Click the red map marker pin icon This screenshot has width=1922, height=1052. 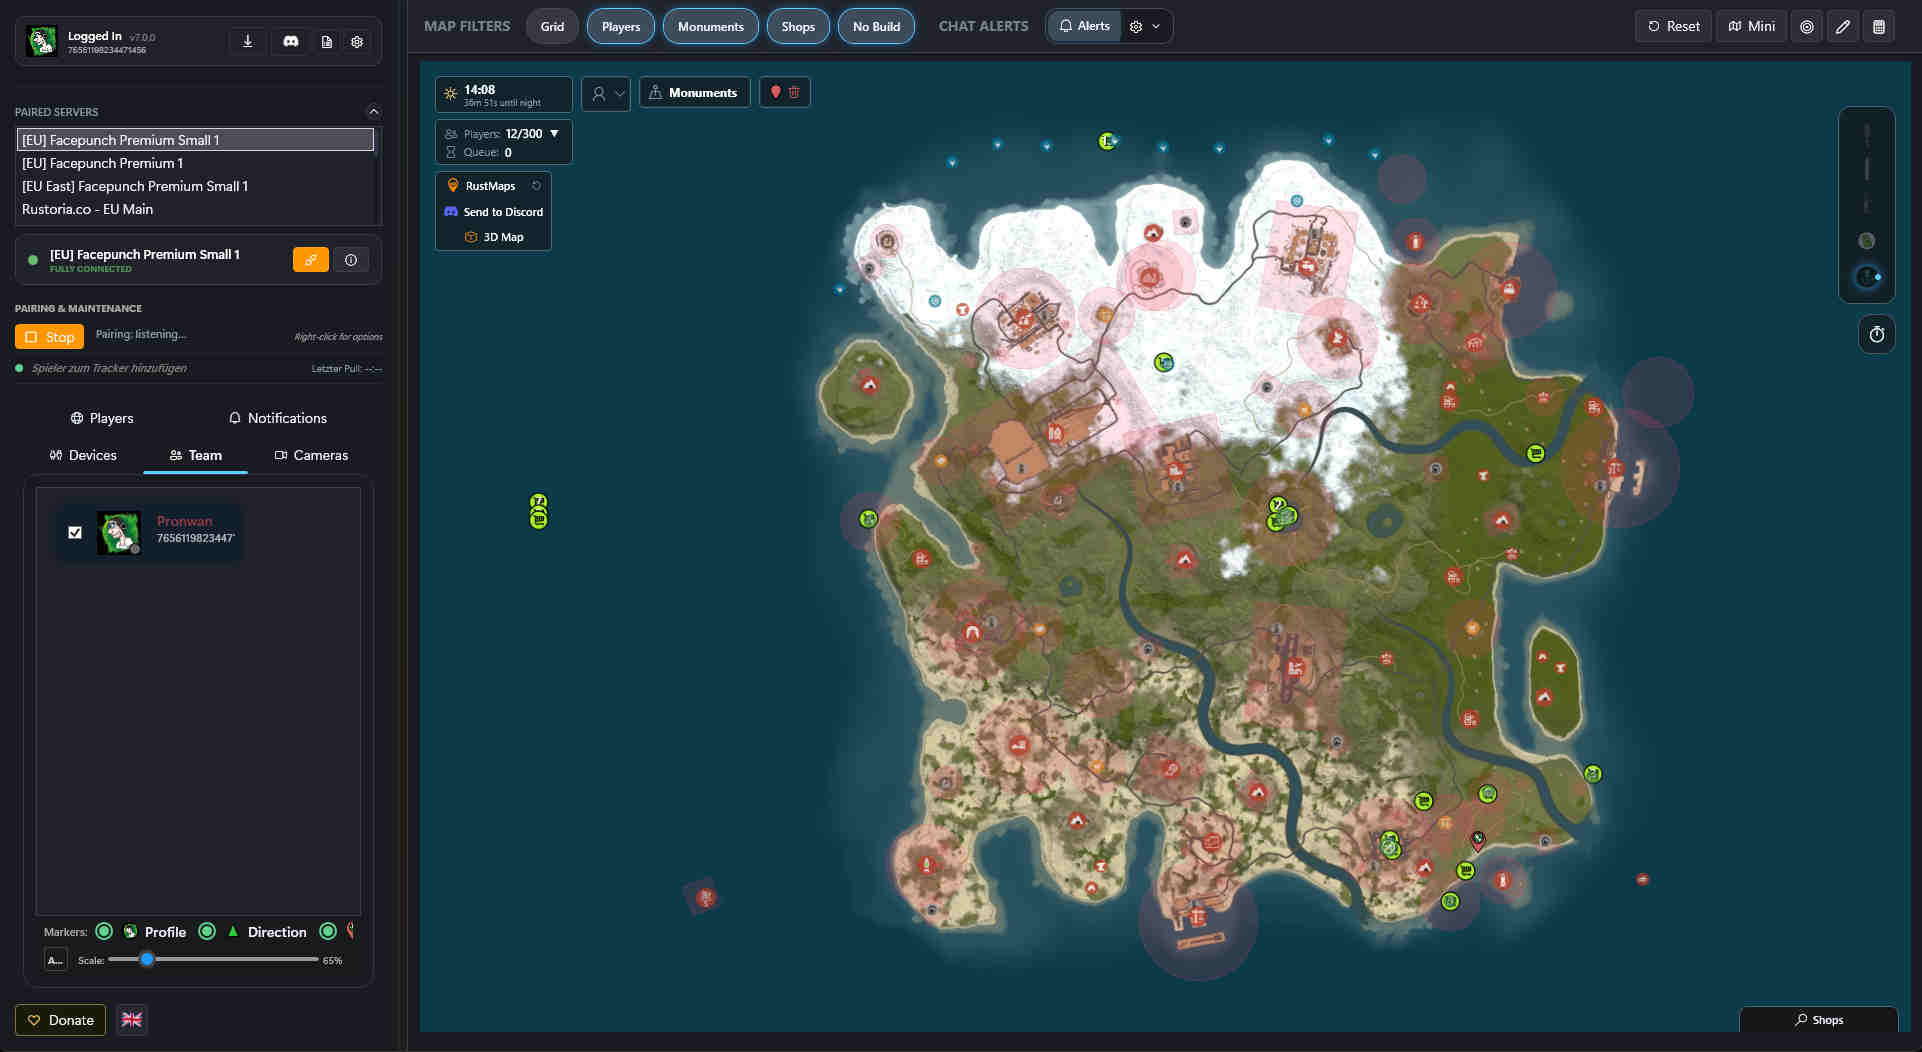pyautogui.click(x=775, y=92)
